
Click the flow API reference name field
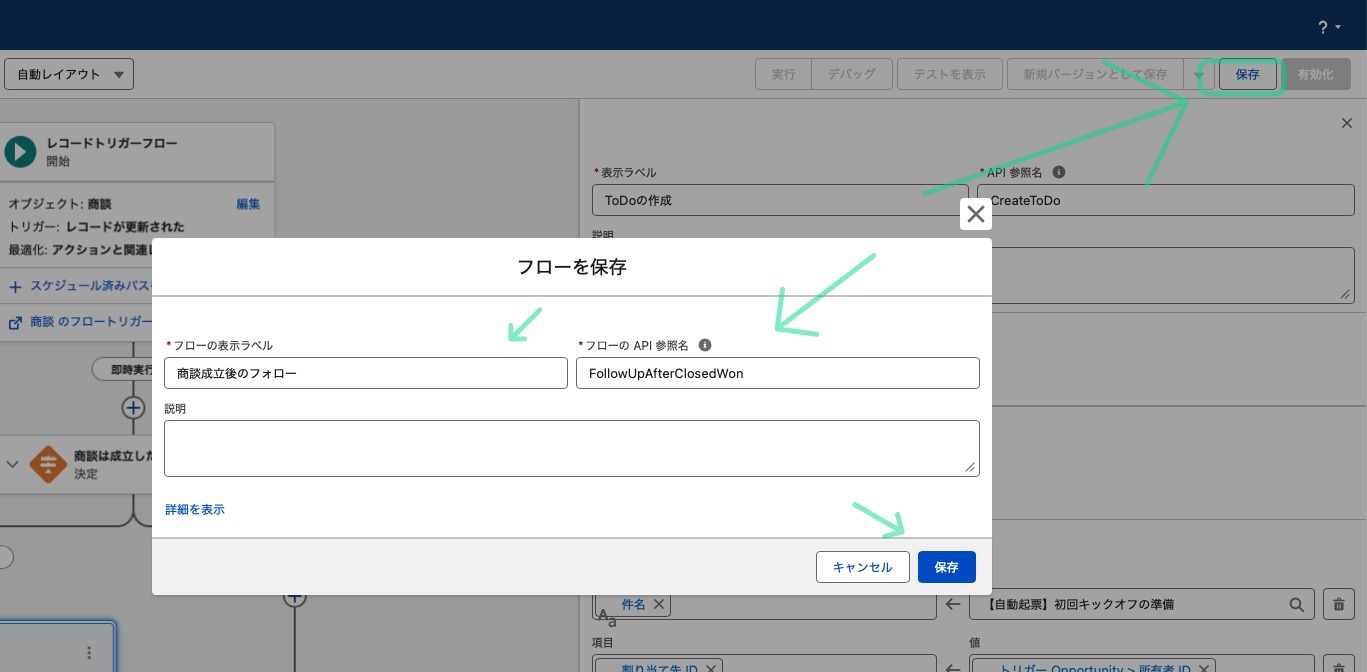778,373
